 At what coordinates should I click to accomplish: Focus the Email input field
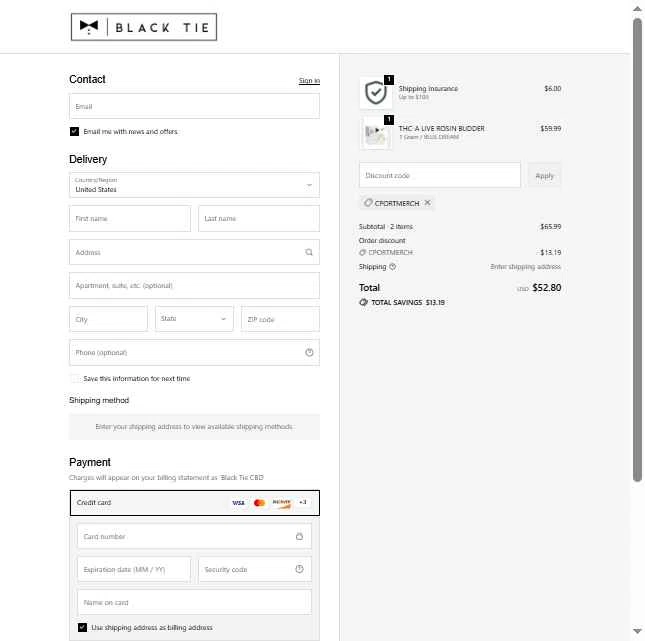194,106
